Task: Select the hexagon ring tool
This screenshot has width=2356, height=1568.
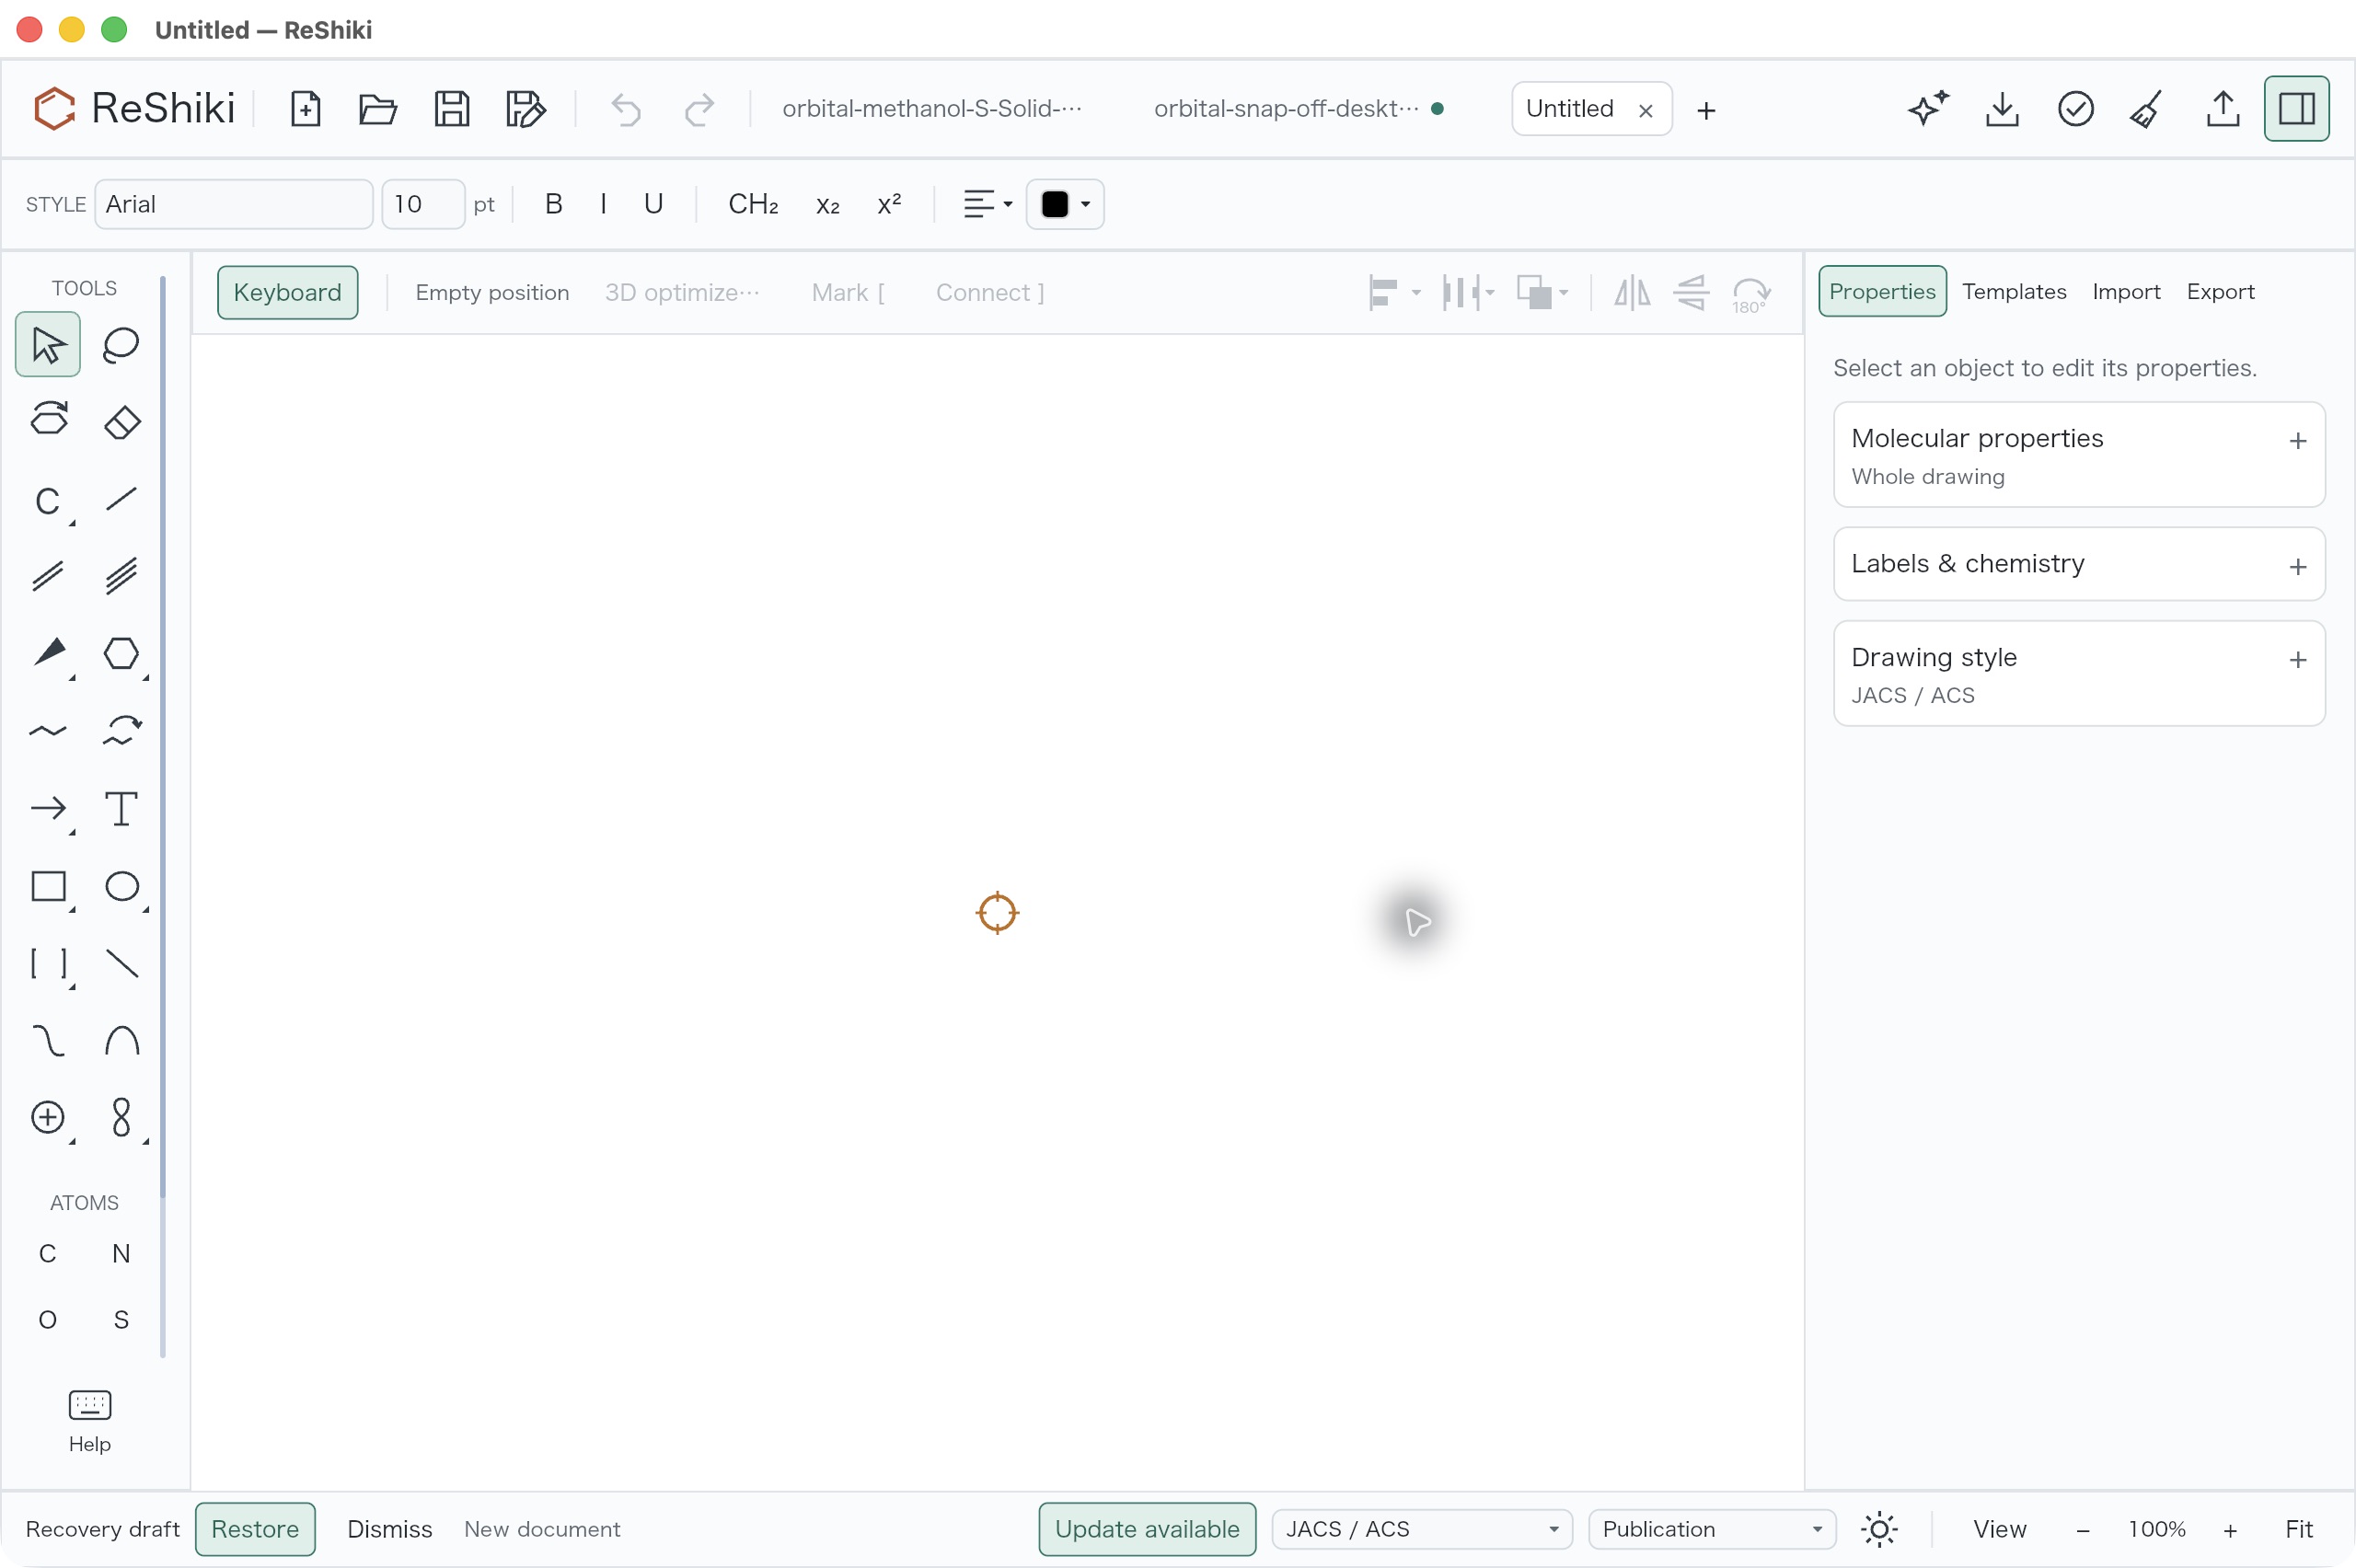Action: 121,653
